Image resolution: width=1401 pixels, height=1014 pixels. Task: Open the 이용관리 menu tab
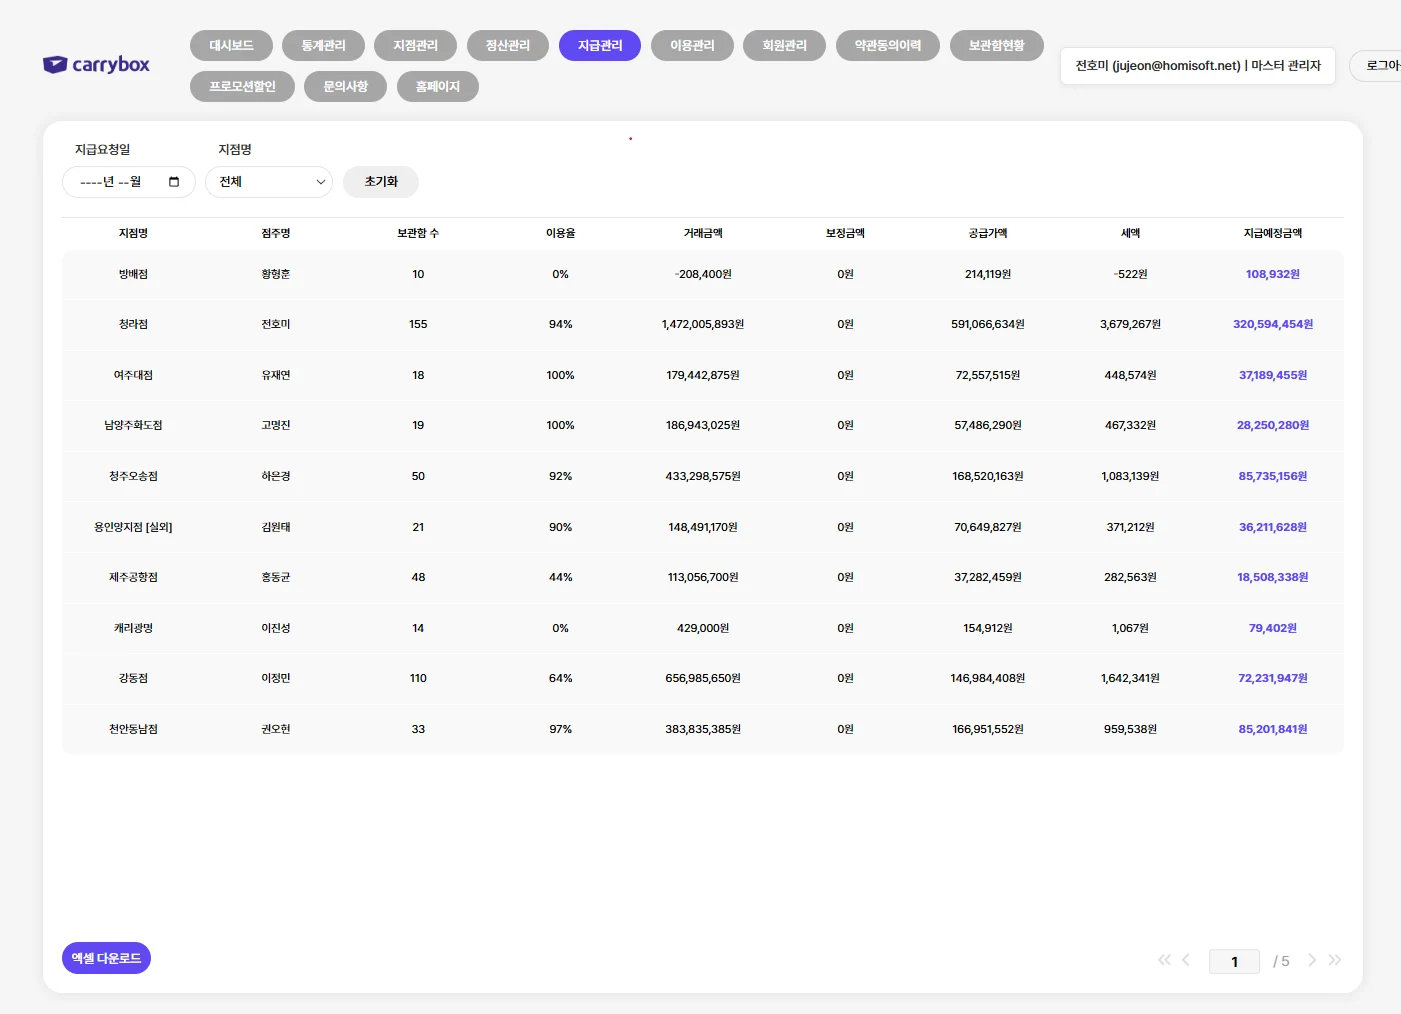point(692,46)
